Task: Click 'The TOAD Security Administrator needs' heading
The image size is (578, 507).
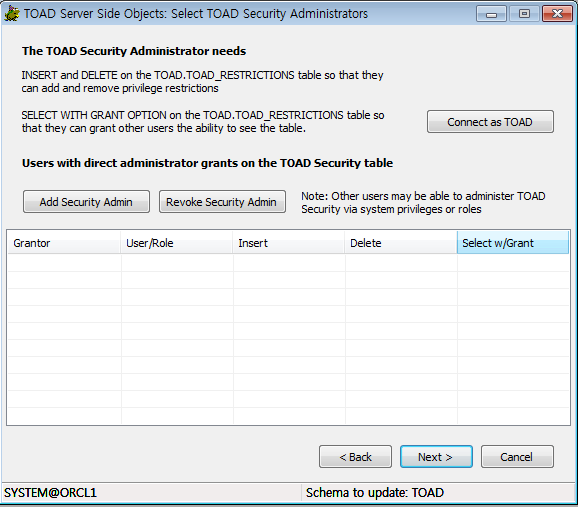Action: pyautogui.click(x=134, y=51)
